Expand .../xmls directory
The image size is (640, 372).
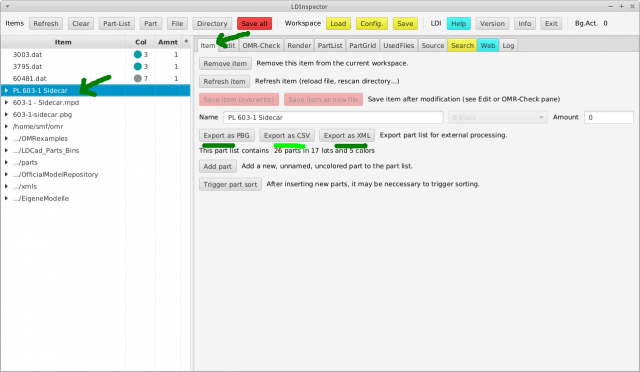[x=6, y=186]
